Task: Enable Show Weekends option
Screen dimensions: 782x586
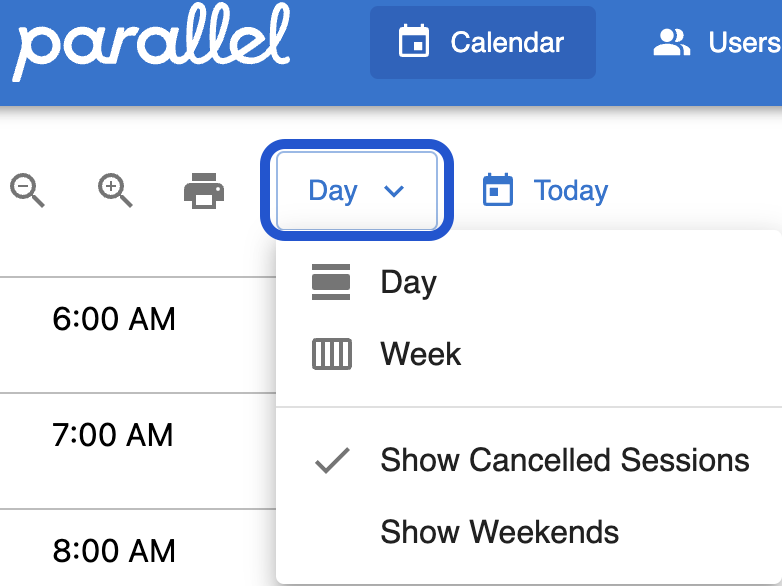Action: point(499,532)
